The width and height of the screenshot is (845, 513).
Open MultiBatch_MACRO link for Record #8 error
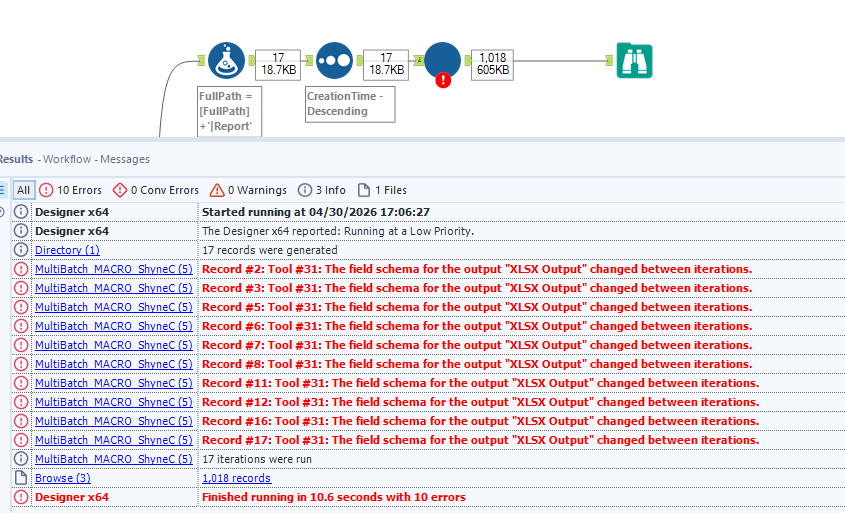(x=114, y=364)
